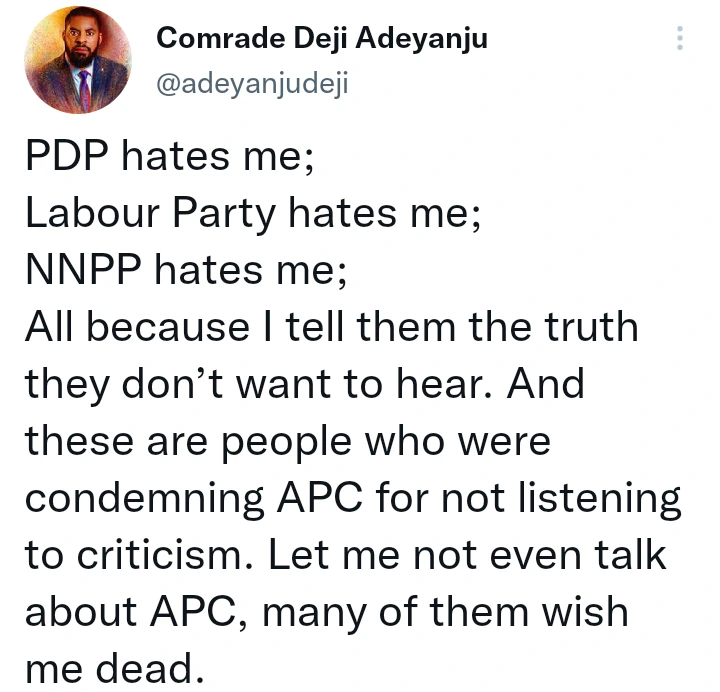Click the "NNPP hates me;" line

(185, 270)
